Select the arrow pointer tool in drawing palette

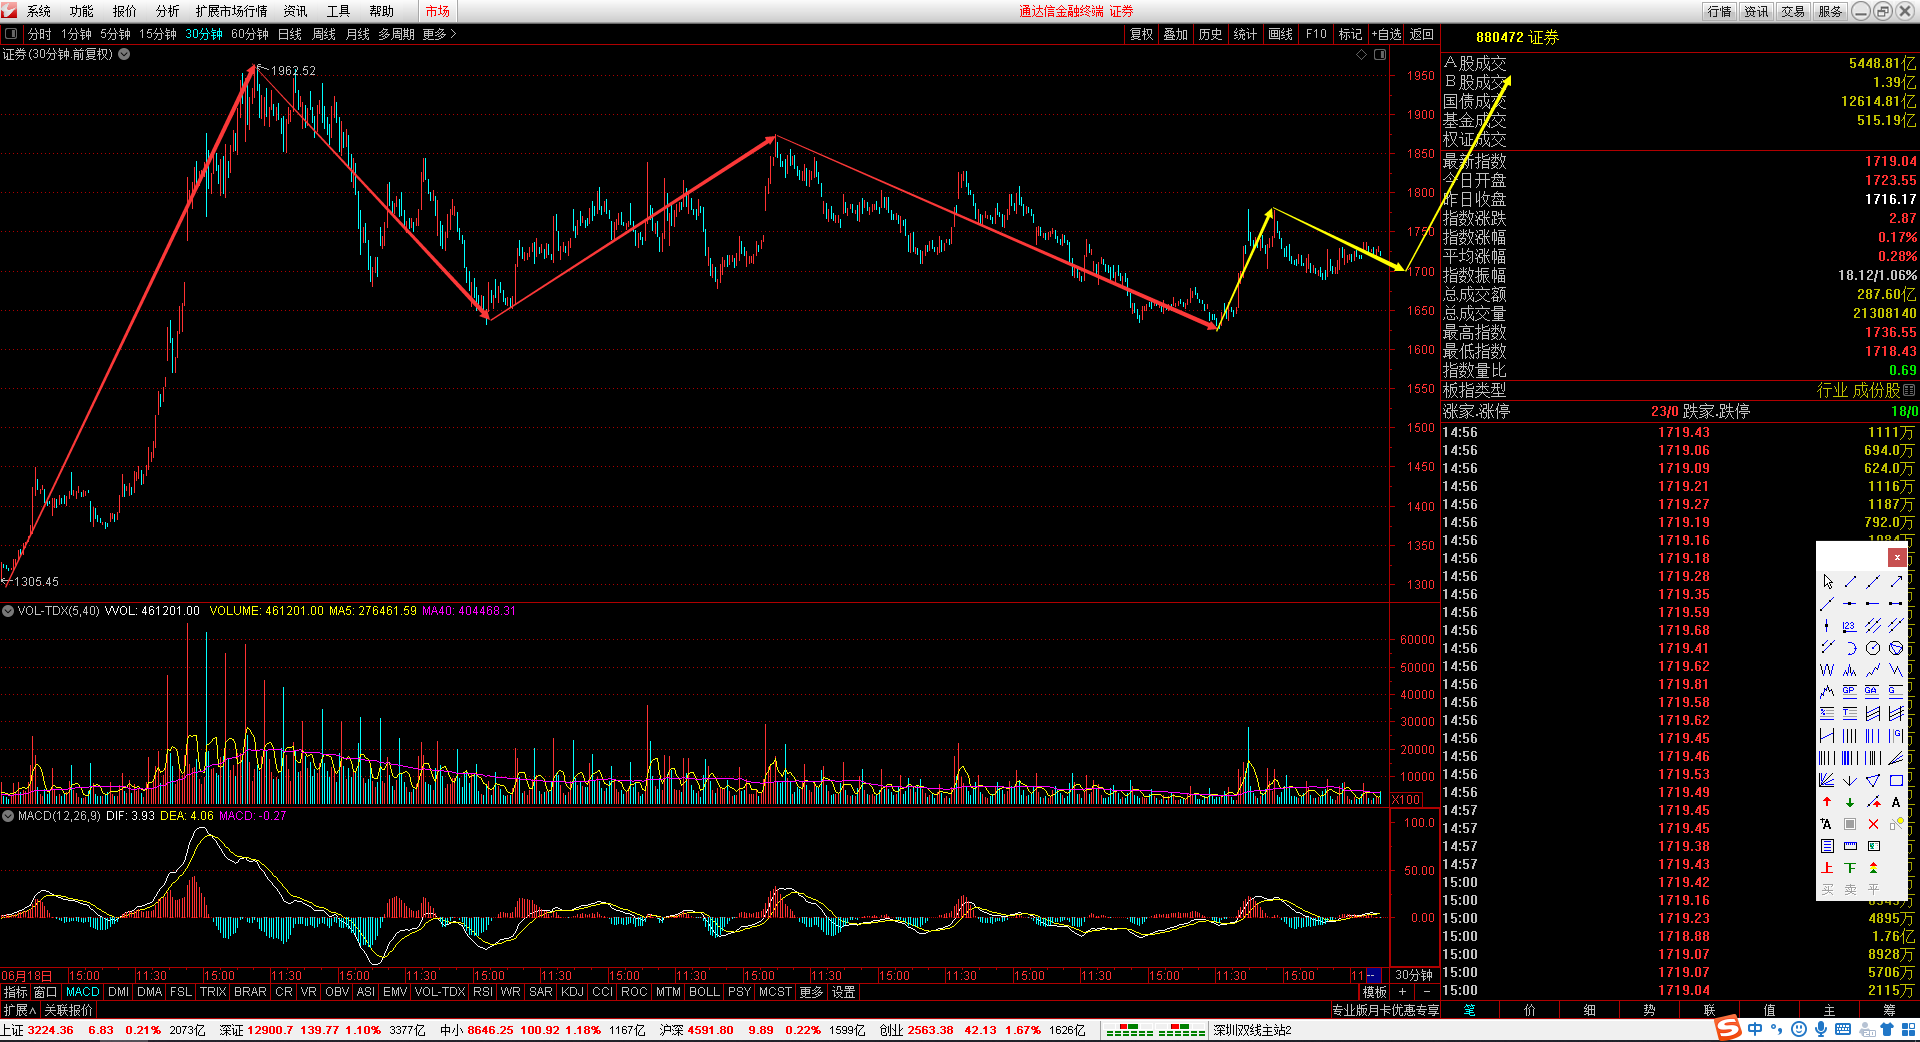click(x=1828, y=582)
